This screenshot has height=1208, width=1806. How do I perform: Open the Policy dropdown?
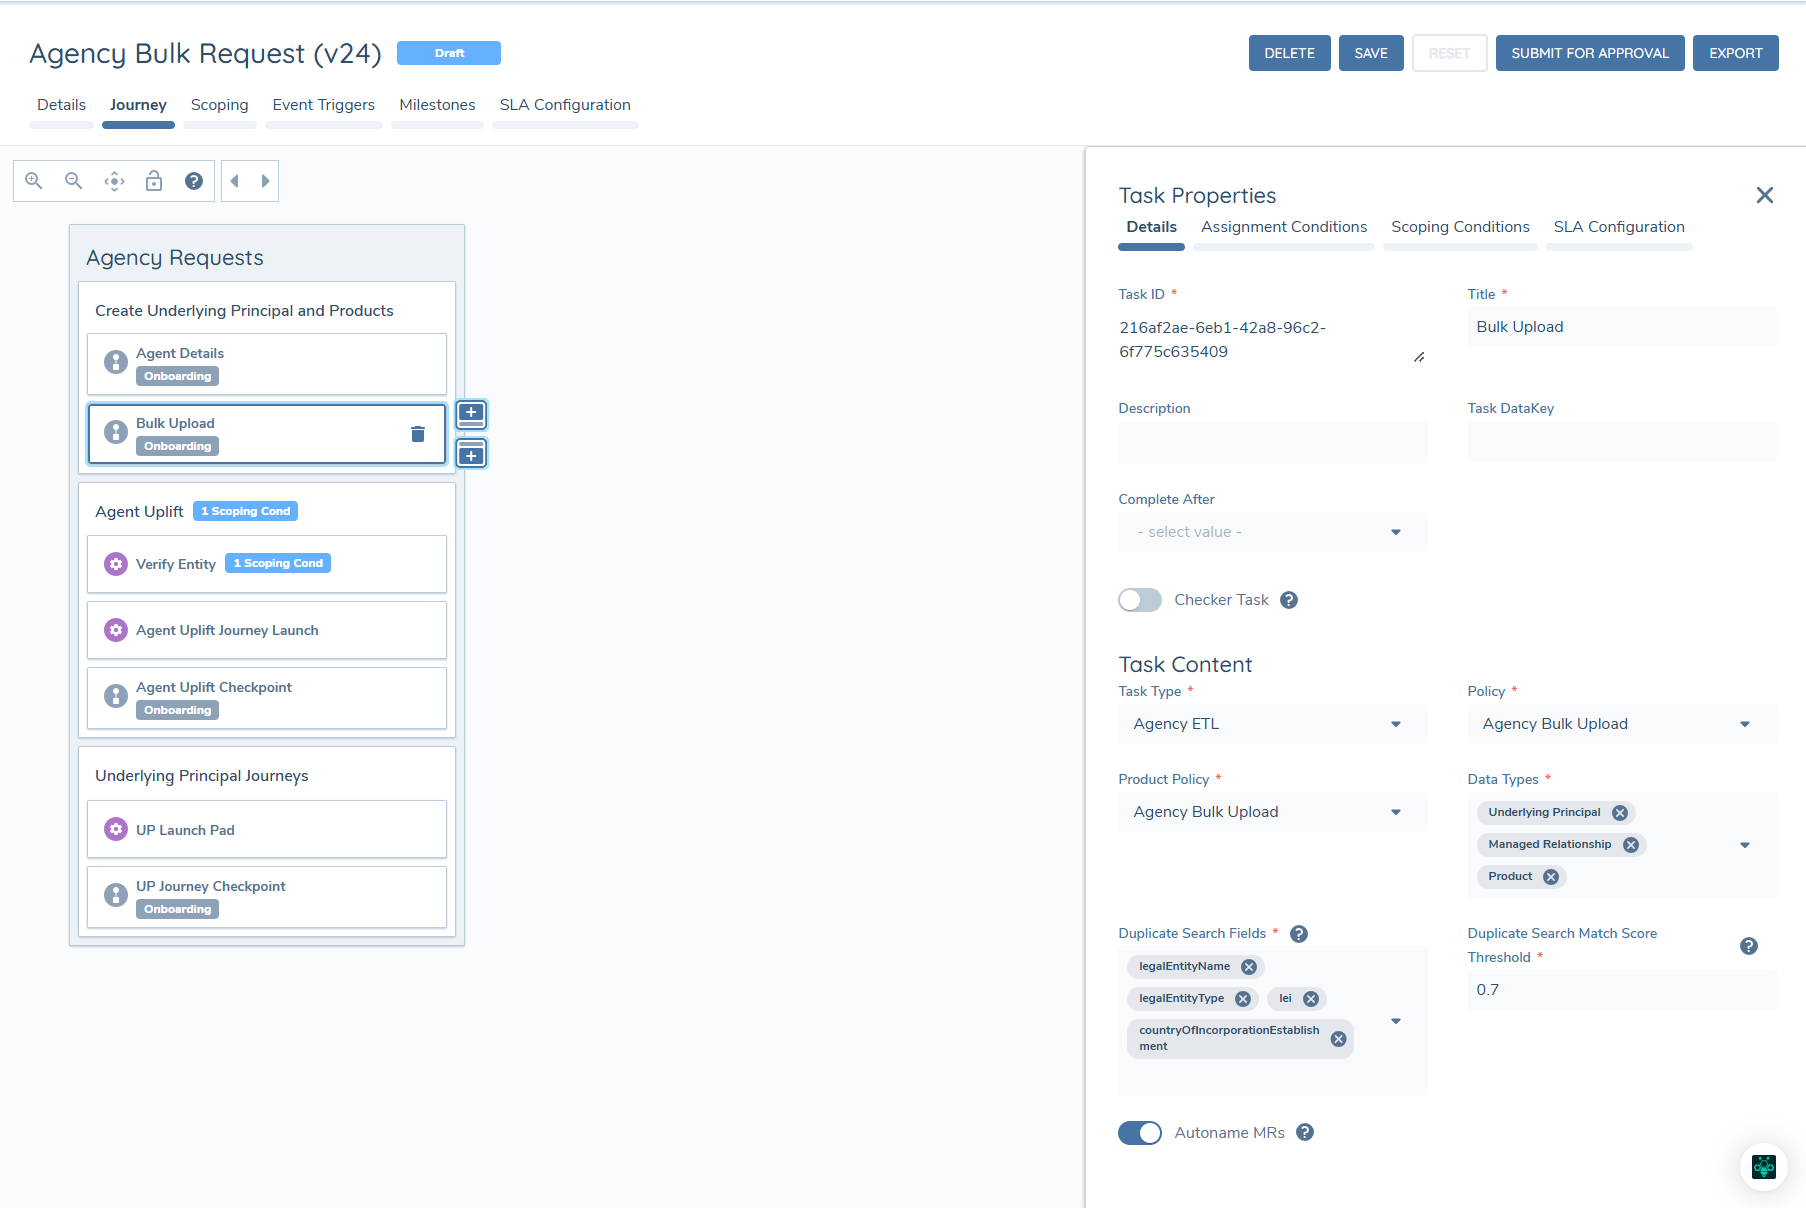[1622, 724]
